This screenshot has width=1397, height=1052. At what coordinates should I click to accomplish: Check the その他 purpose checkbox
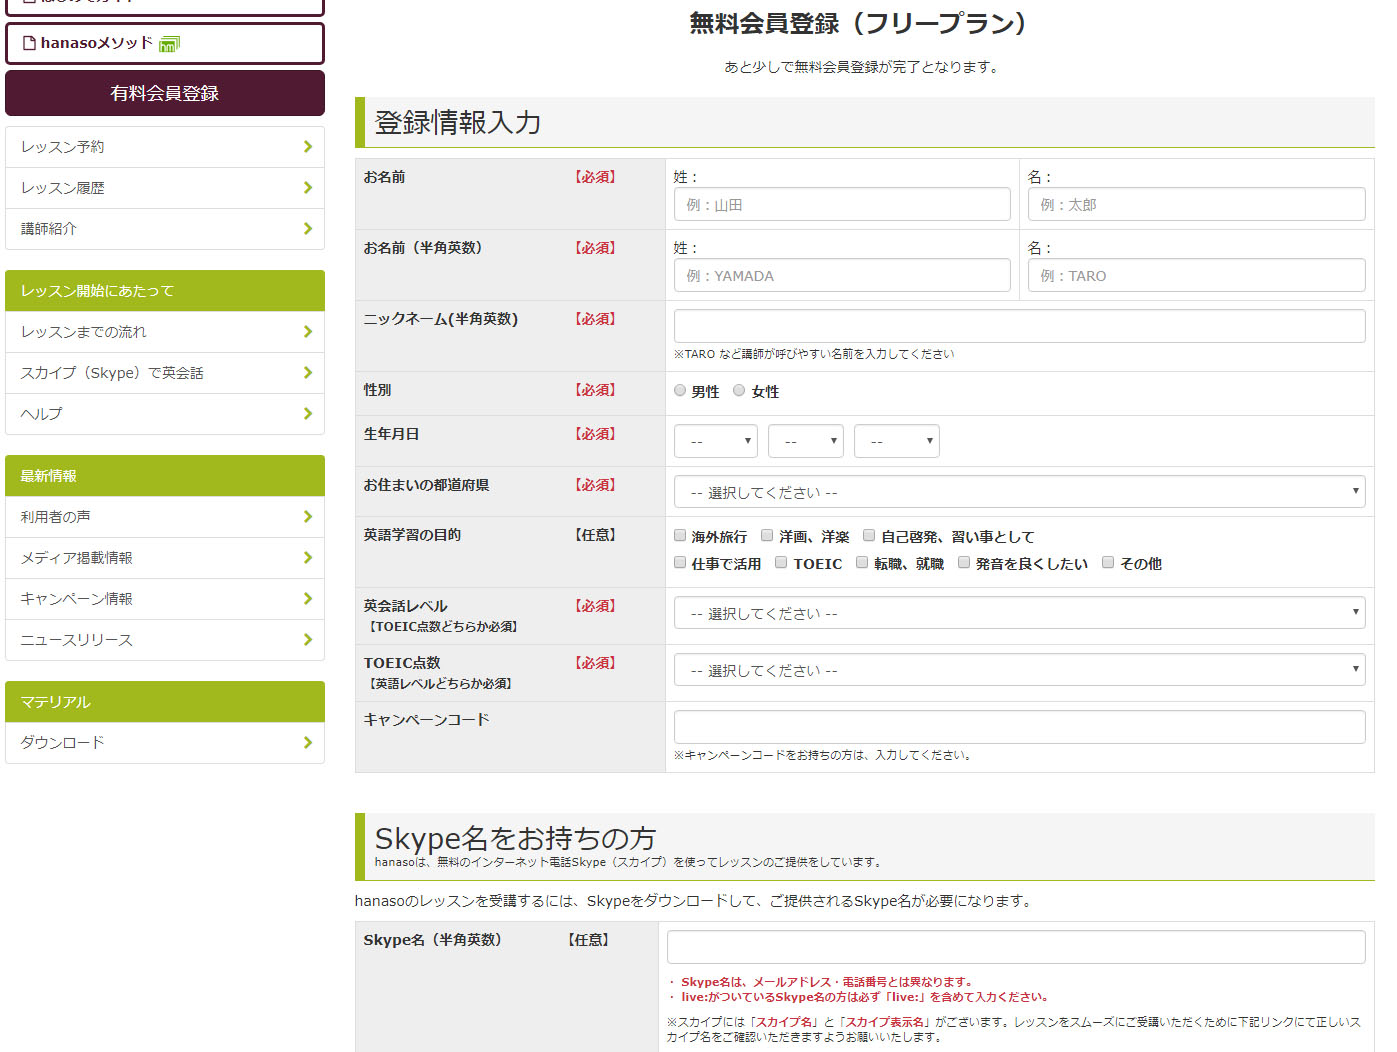(1108, 562)
